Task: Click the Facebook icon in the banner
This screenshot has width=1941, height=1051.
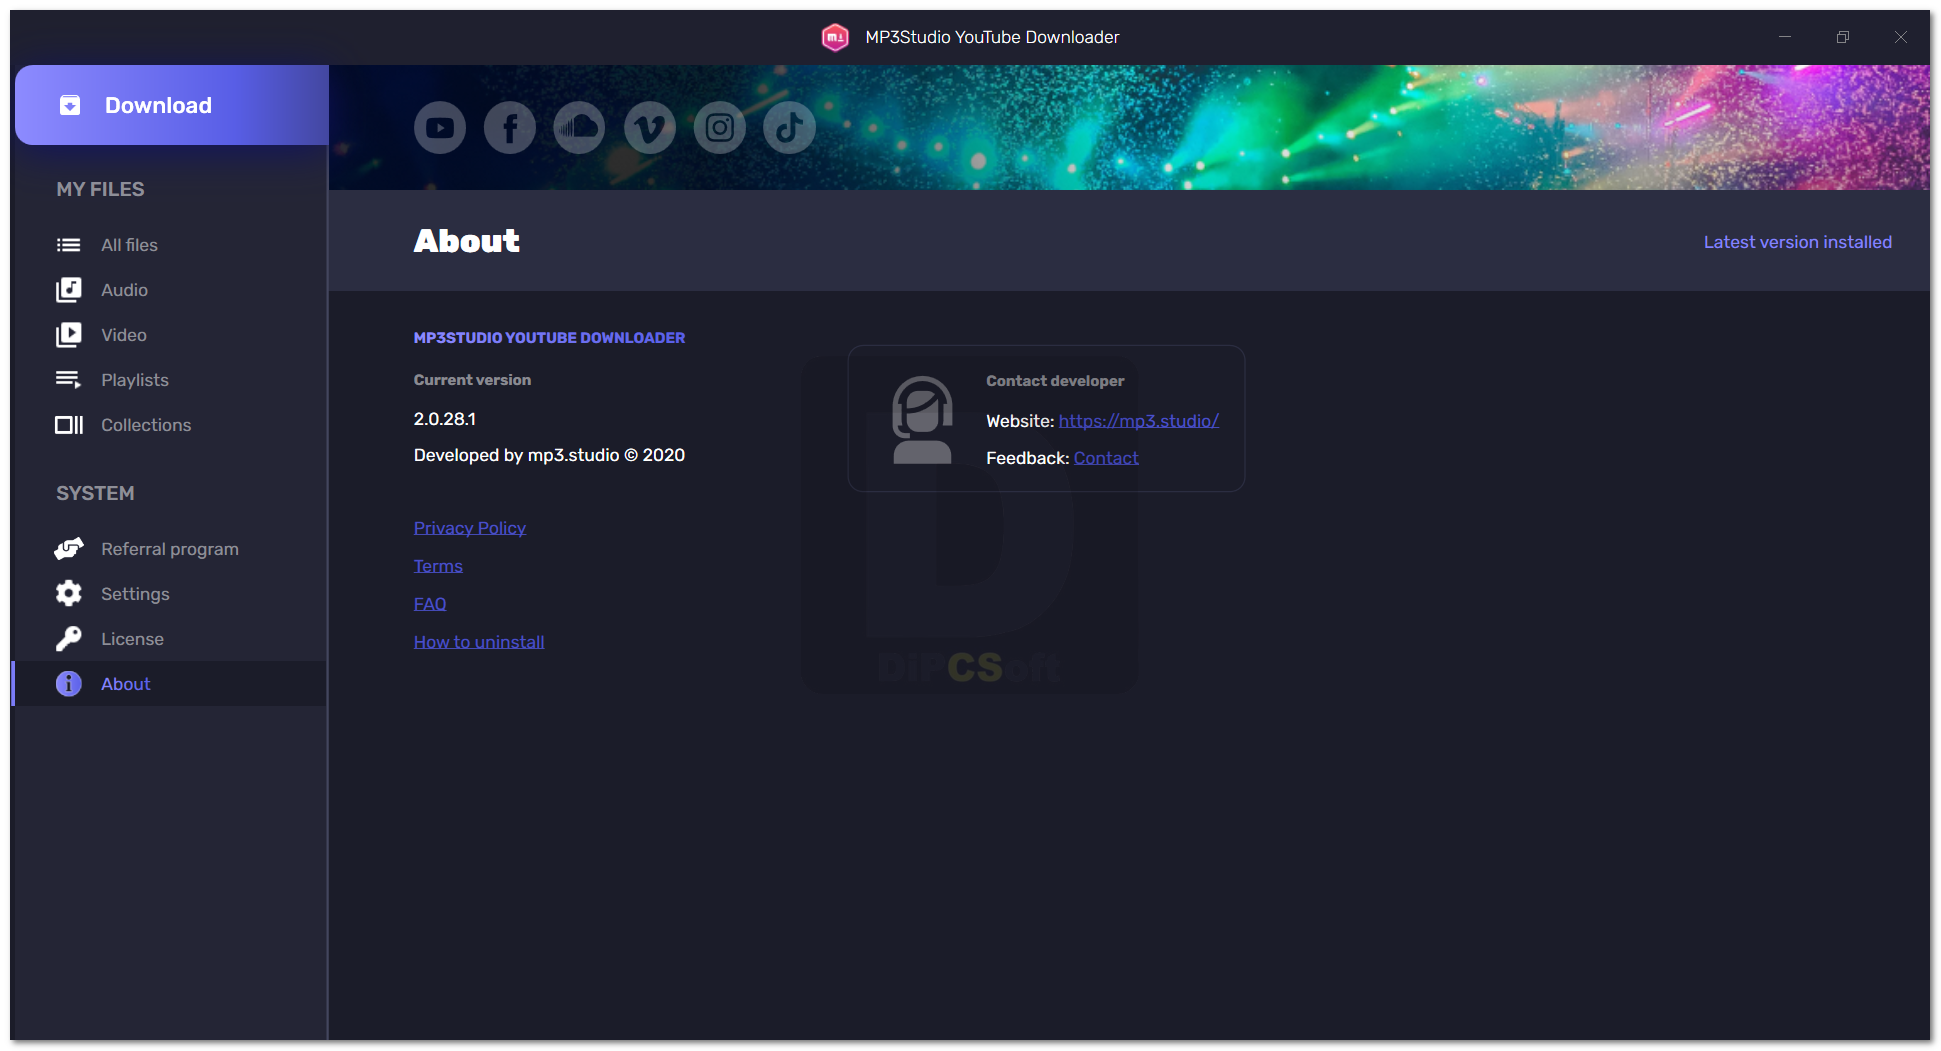Action: (510, 128)
